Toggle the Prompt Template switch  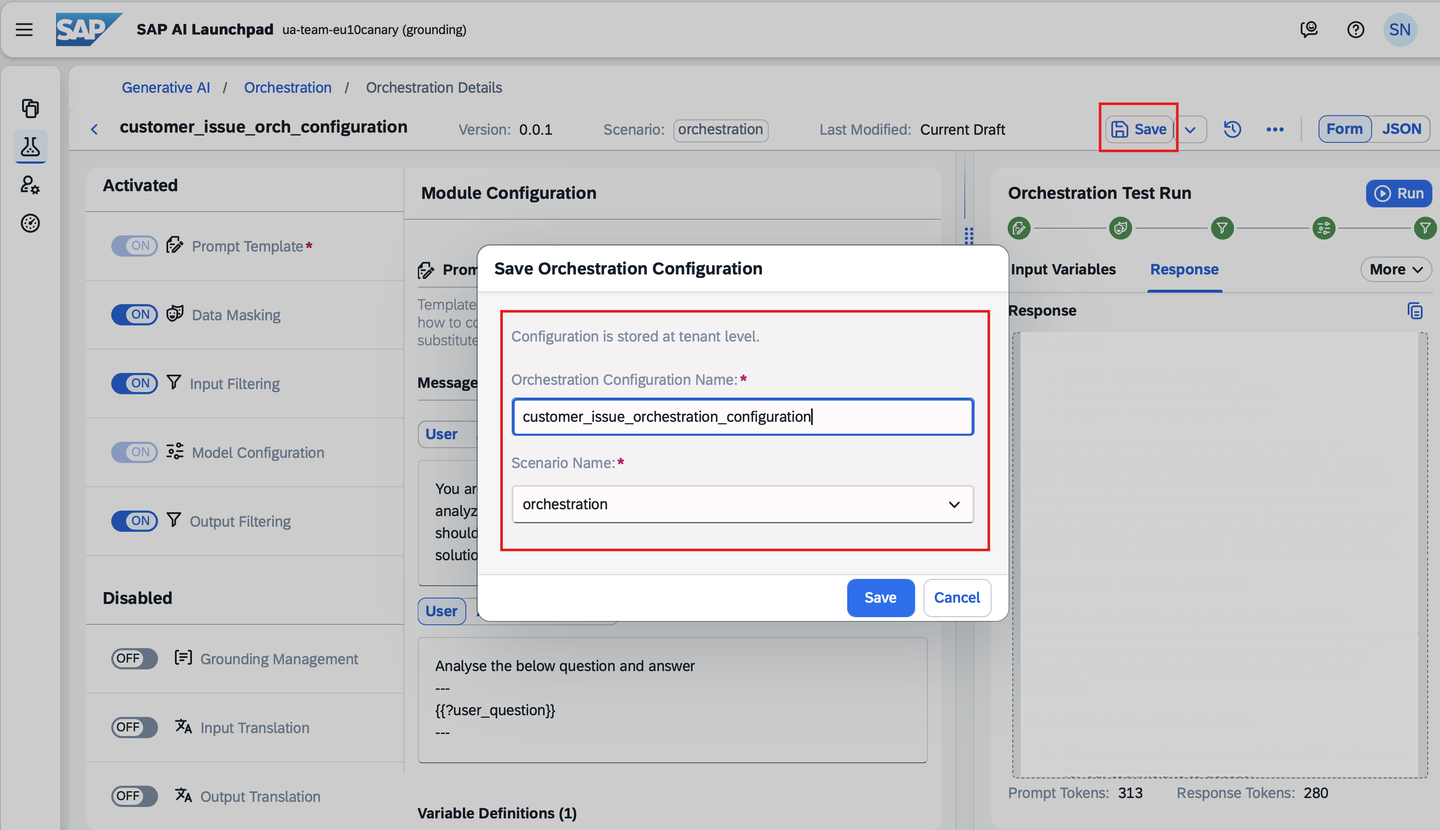134,246
